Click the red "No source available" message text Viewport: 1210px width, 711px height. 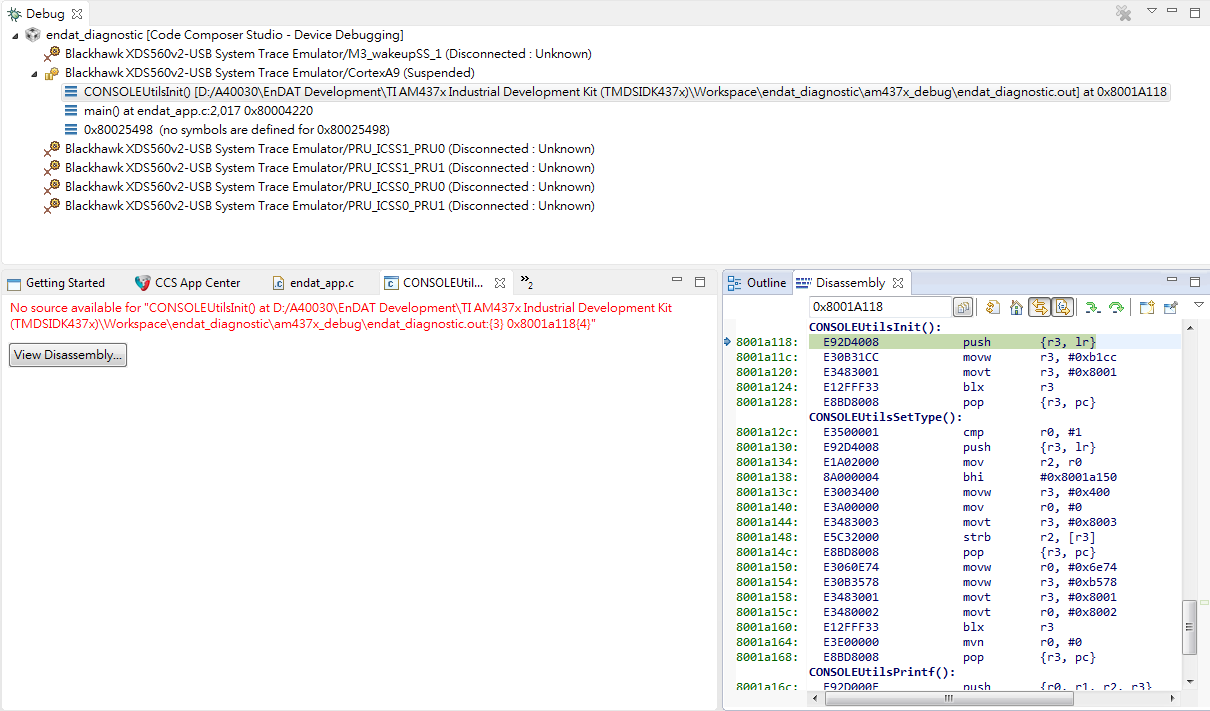coord(341,316)
